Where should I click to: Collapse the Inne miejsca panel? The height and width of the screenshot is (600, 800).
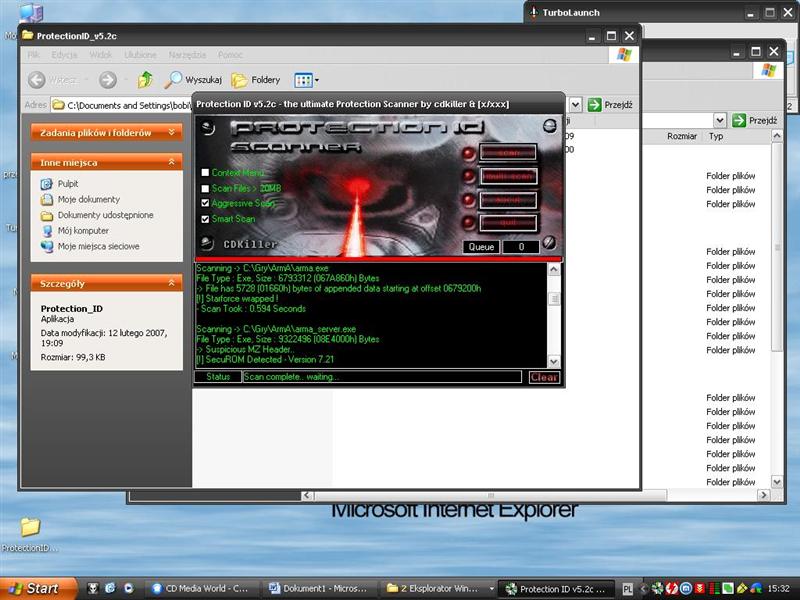click(172, 162)
